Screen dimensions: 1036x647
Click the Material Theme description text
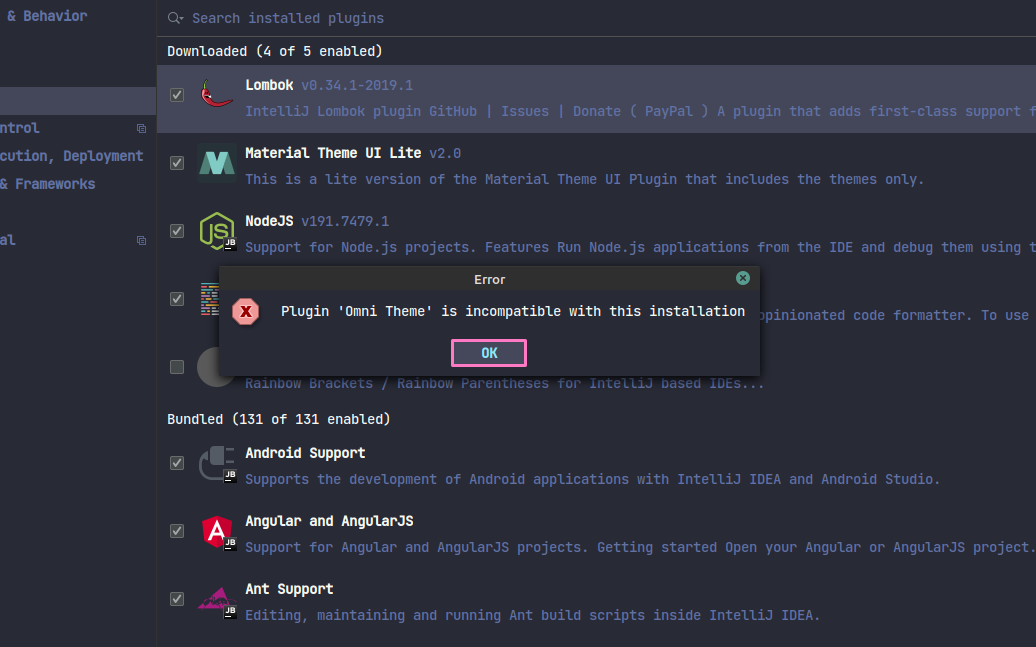click(x=585, y=180)
